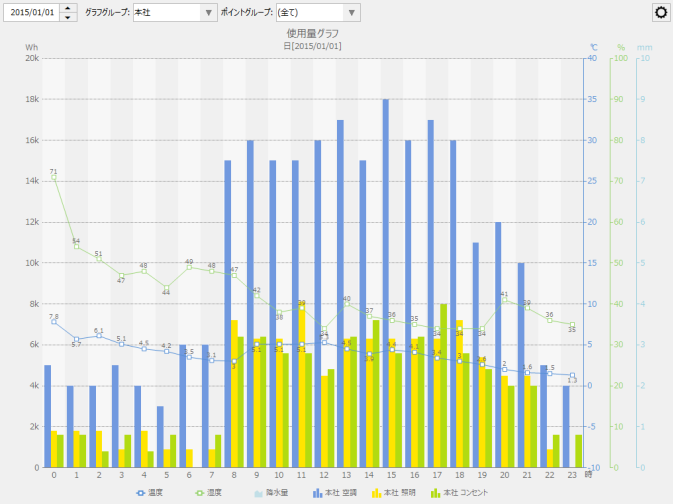Click humidity data point labeled 71

(53, 177)
